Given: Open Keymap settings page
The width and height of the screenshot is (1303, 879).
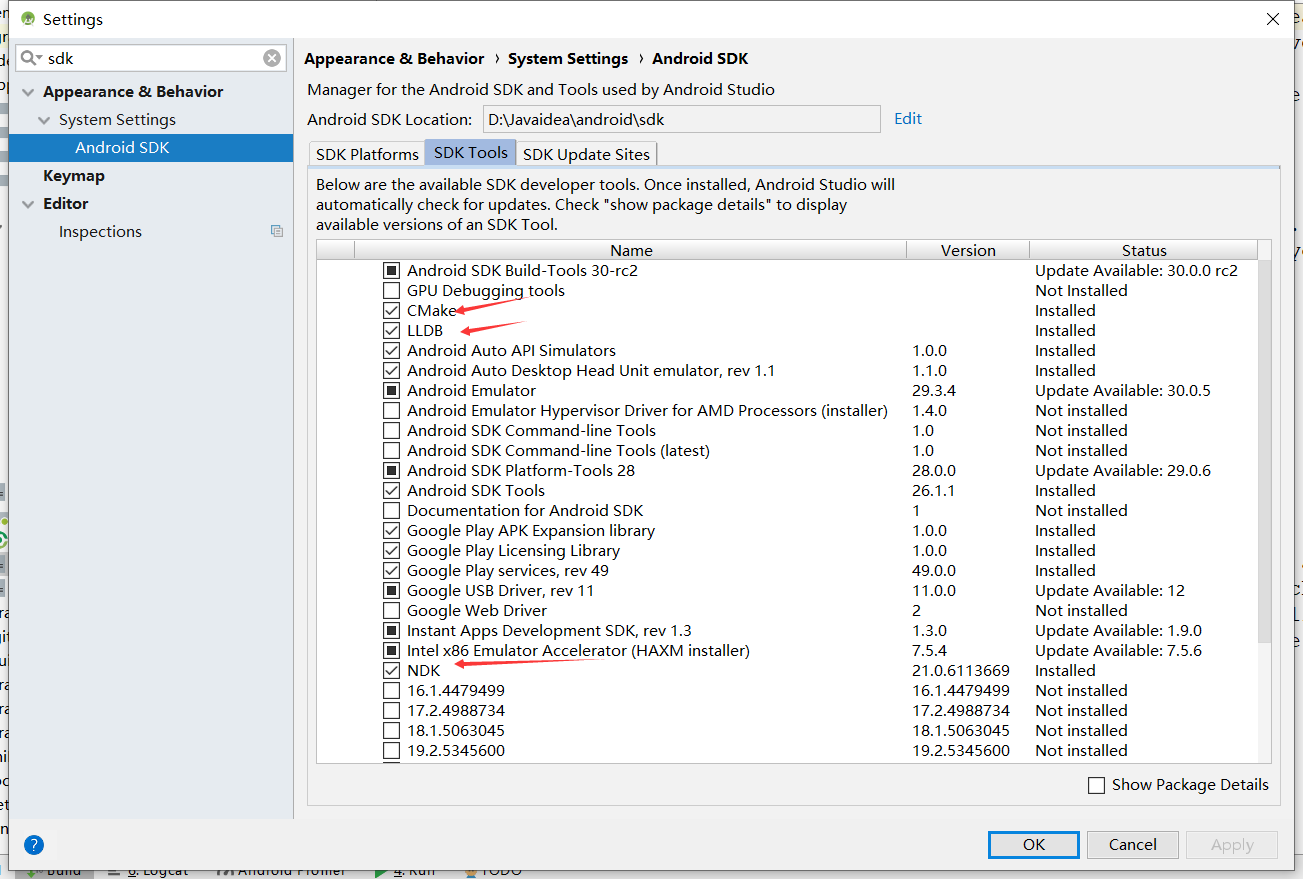Looking at the screenshot, I should coord(74,175).
